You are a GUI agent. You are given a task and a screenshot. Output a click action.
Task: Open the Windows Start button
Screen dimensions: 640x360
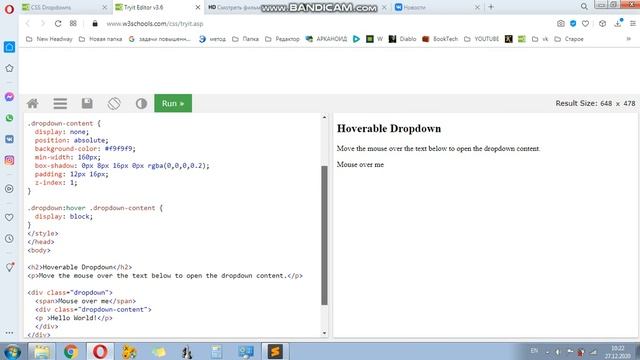click(x=12, y=352)
